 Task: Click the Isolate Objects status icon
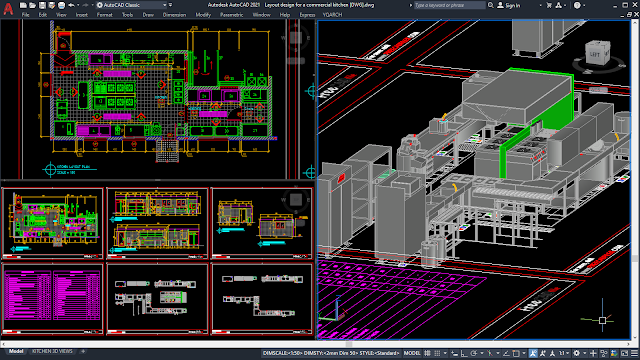click(x=604, y=353)
